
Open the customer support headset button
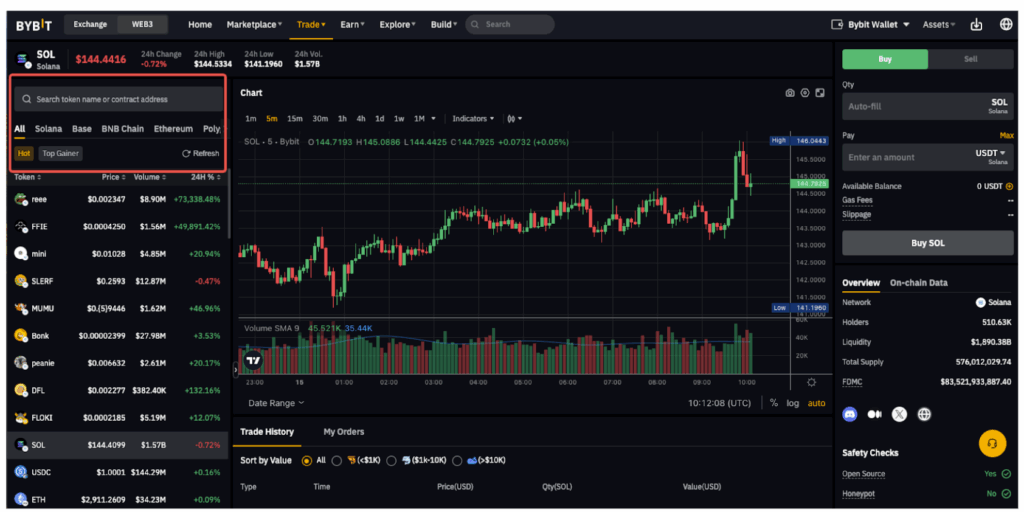pos(992,443)
